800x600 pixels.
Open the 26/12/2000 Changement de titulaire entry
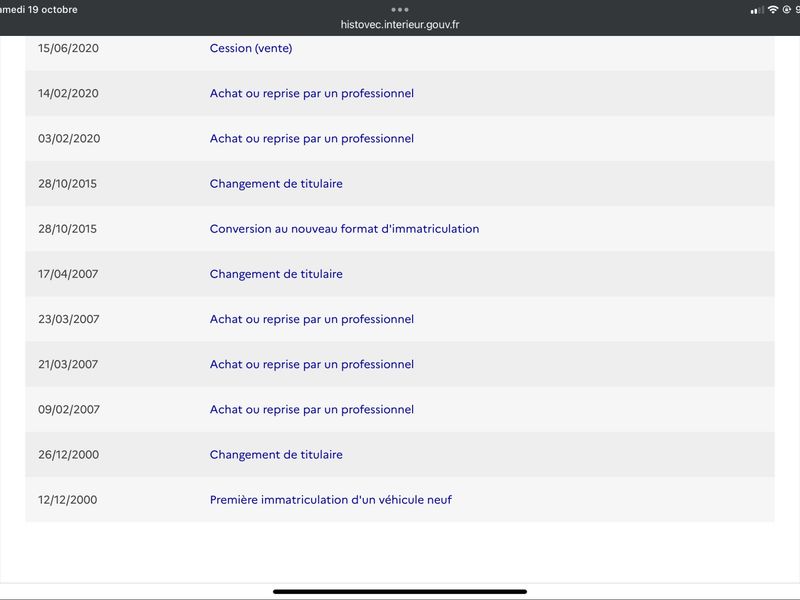(399, 455)
